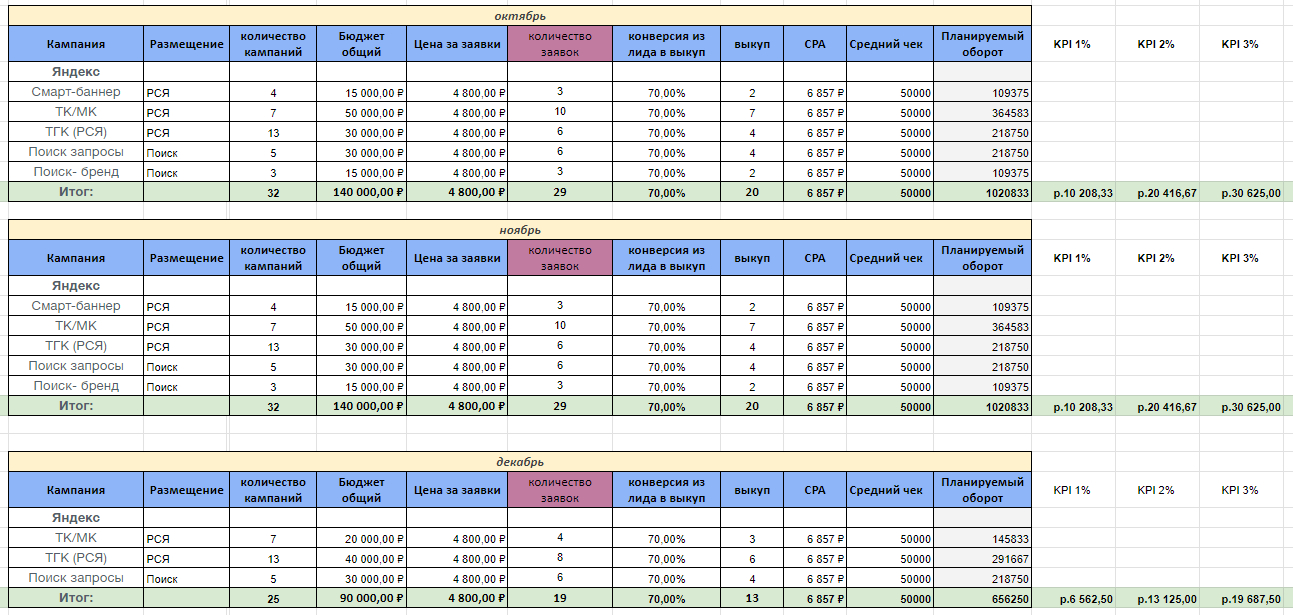The height and width of the screenshot is (615, 1293).
Task: Select November ТК/МК turnover cell 364583
Action: 983,326
